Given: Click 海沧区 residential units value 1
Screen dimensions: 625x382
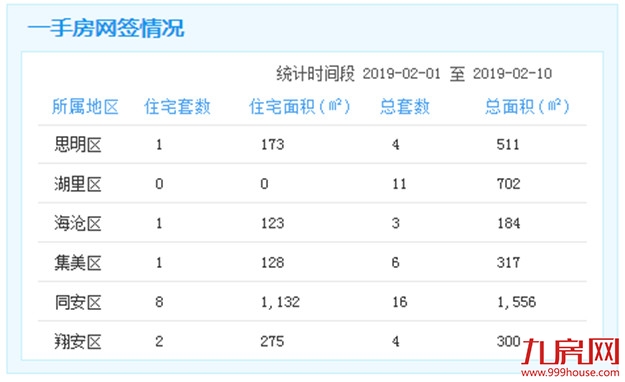Looking at the screenshot, I should 159,223.
